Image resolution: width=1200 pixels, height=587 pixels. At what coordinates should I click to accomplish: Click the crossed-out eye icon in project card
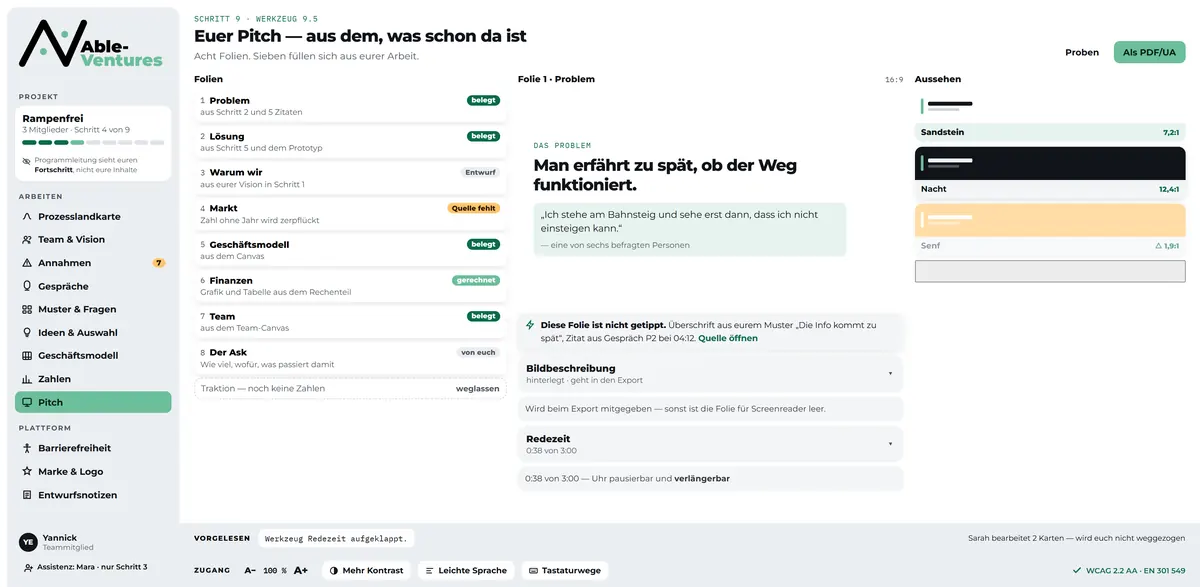point(27,160)
